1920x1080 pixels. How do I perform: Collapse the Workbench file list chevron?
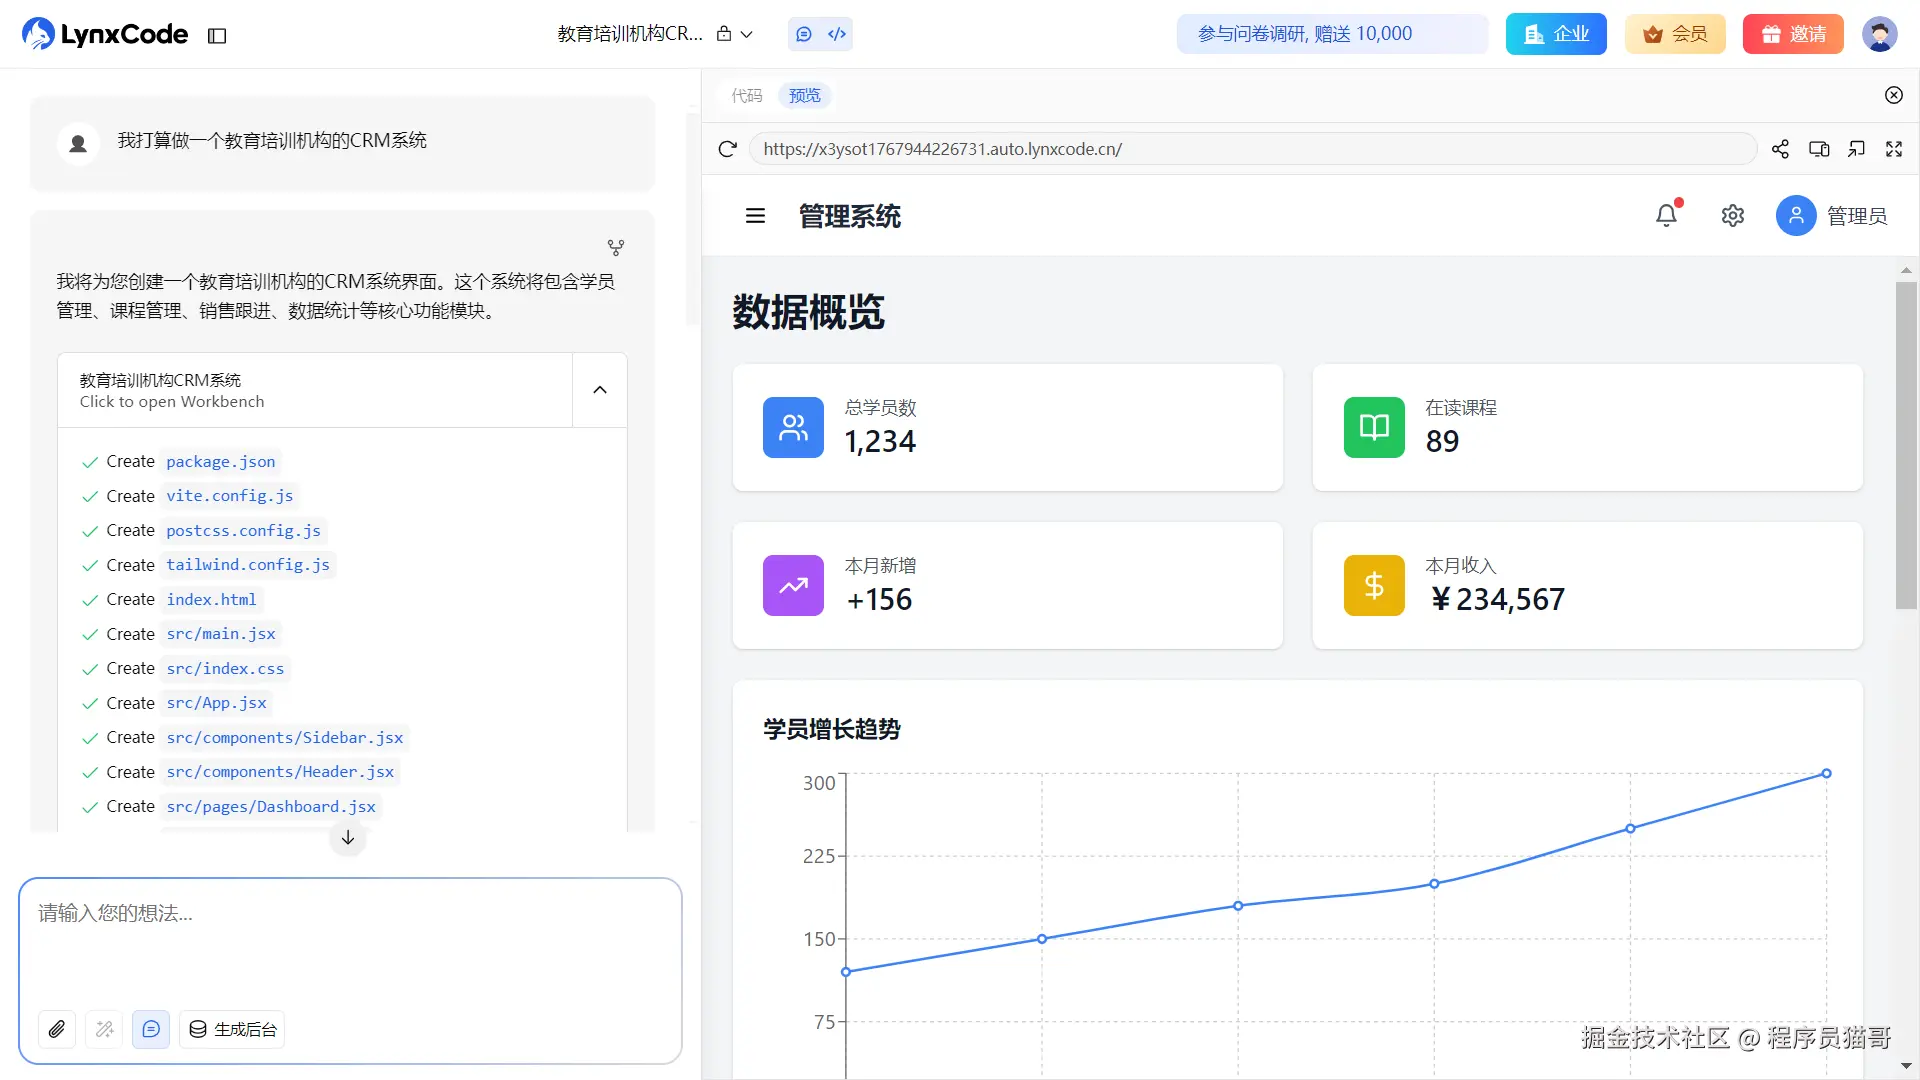(600, 390)
